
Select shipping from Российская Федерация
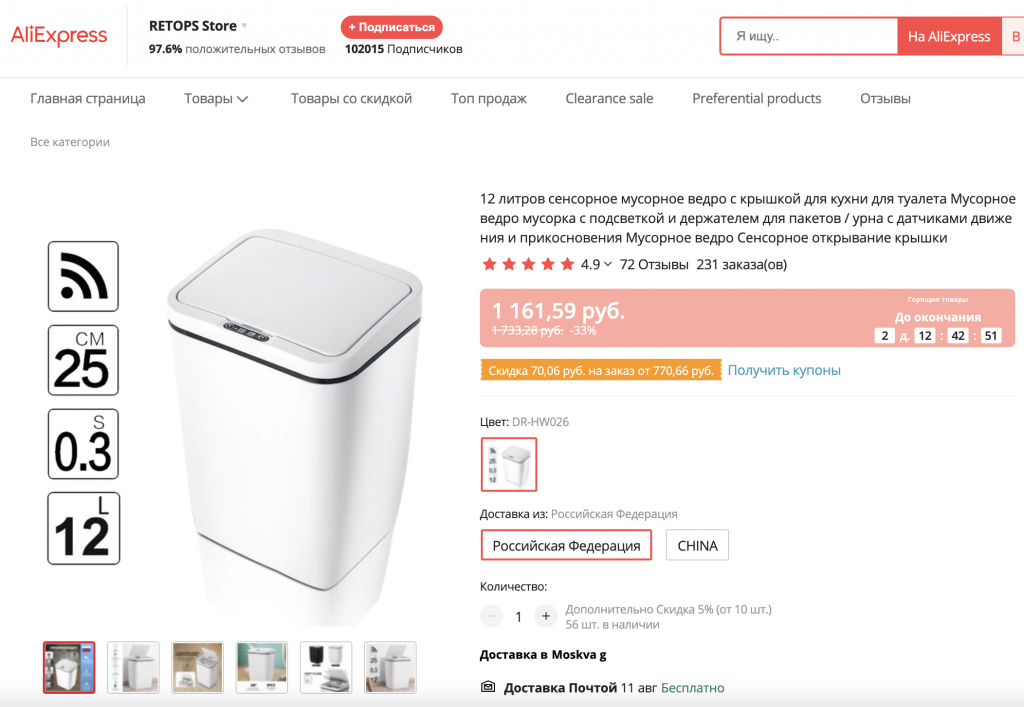tap(566, 546)
